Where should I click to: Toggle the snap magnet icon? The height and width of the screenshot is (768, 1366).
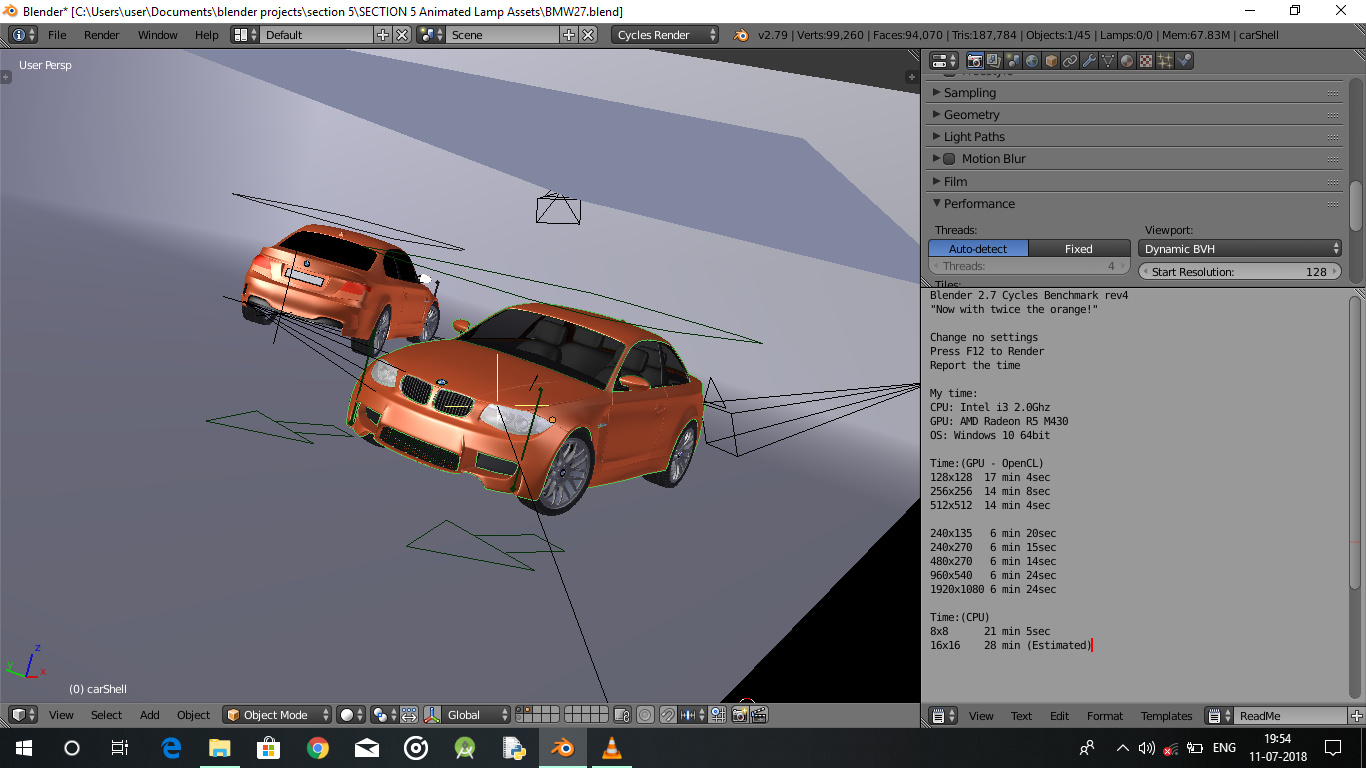coord(668,715)
